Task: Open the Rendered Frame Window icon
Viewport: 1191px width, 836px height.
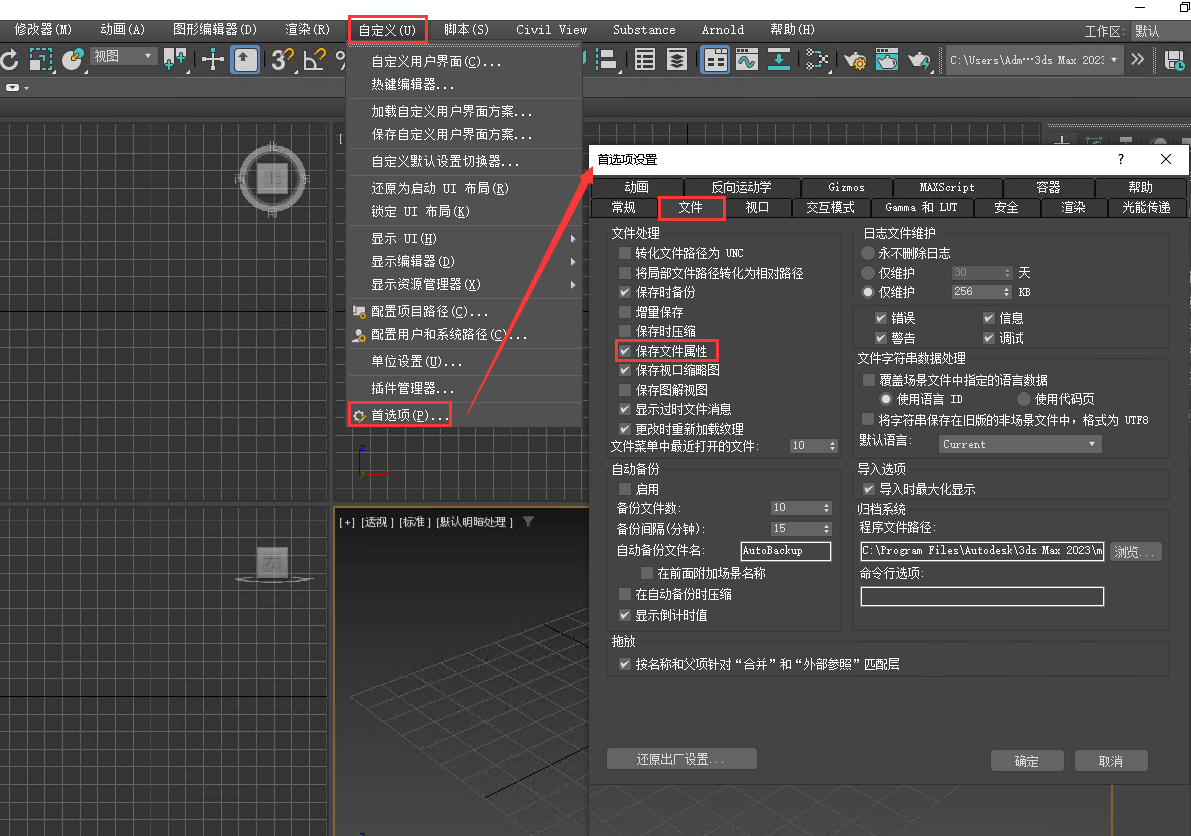Action: (x=887, y=60)
